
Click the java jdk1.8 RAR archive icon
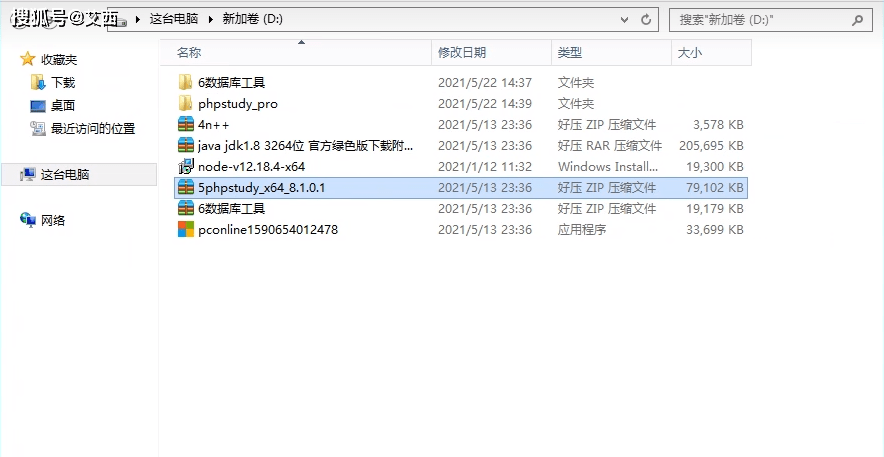tap(185, 145)
